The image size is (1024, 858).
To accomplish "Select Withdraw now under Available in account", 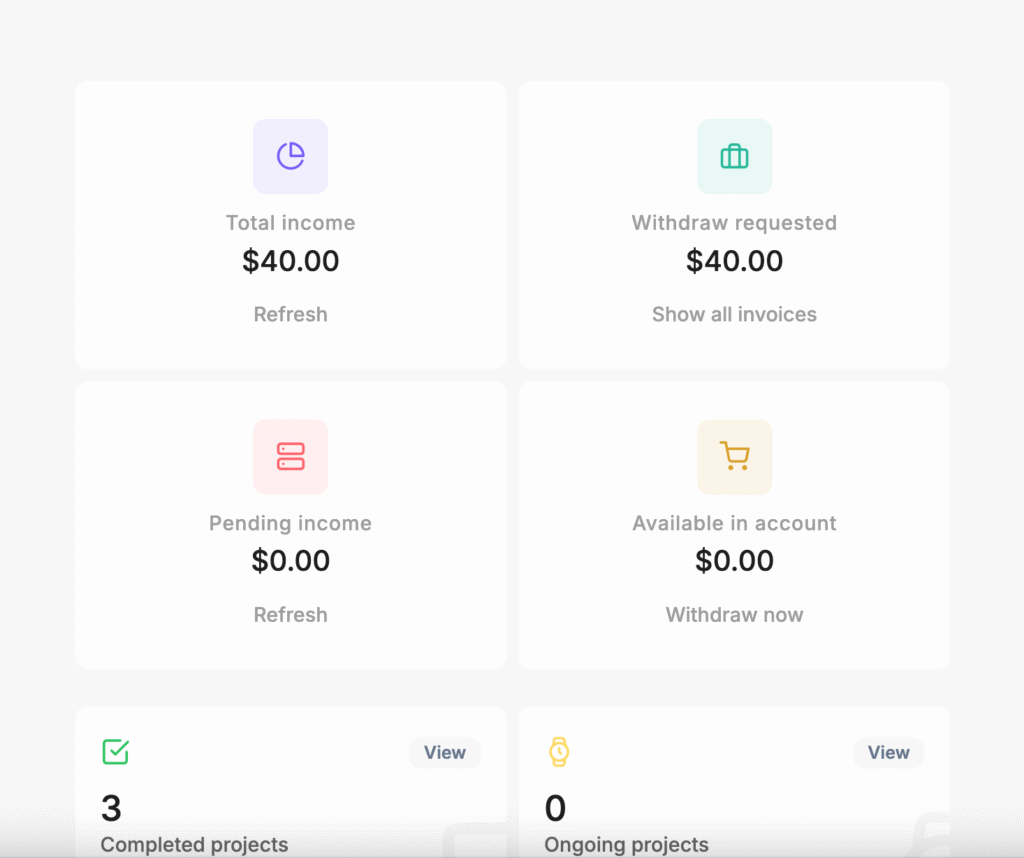I will [734, 614].
